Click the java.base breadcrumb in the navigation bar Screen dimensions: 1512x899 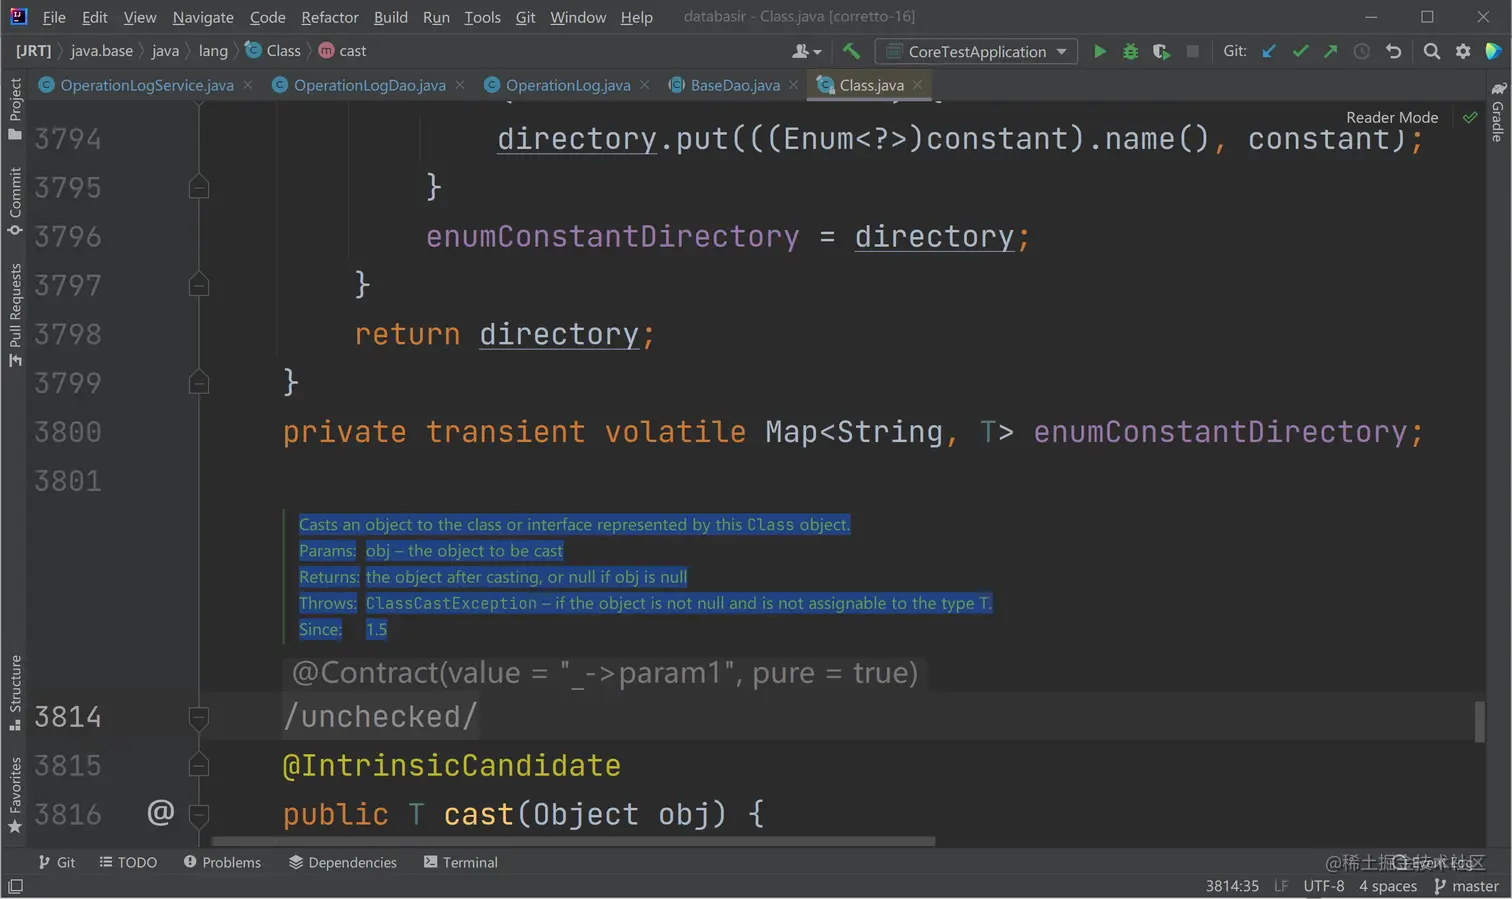tap(102, 51)
